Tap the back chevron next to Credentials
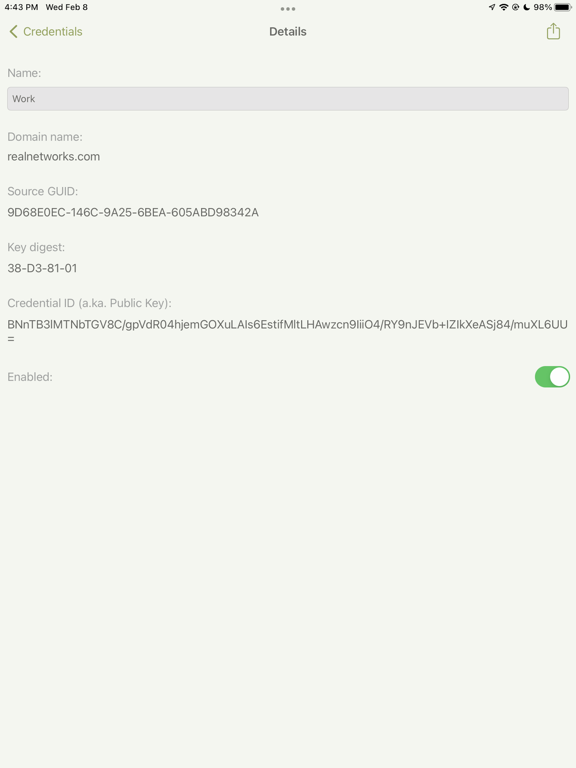 pos(13,31)
